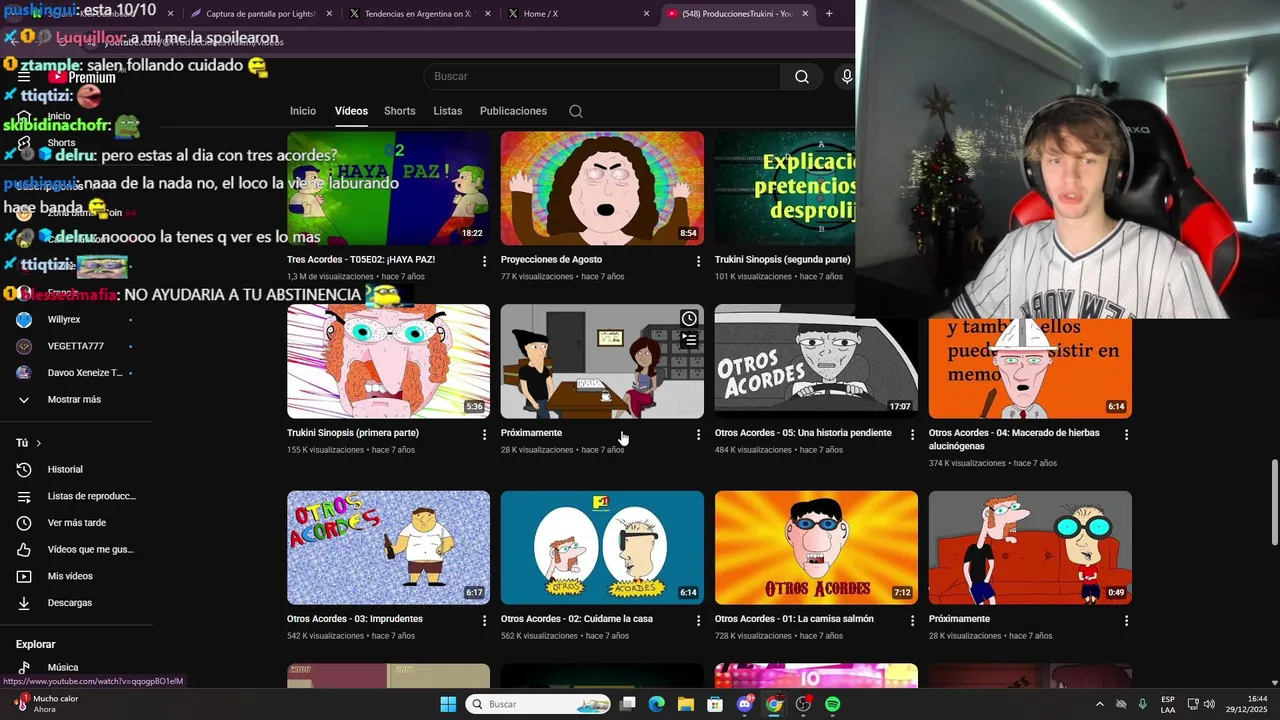Open Microsoft Store from taskbar
The height and width of the screenshot is (720, 1280).
point(715,704)
